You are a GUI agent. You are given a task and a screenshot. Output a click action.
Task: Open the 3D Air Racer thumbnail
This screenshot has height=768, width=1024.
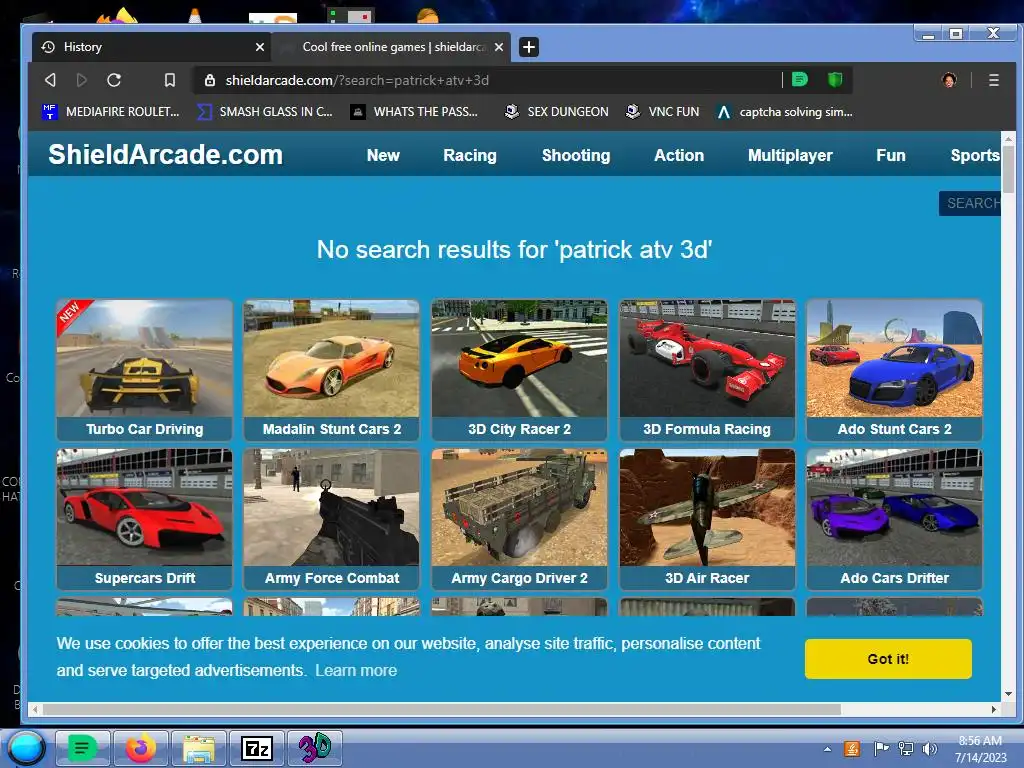coord(707,519)
